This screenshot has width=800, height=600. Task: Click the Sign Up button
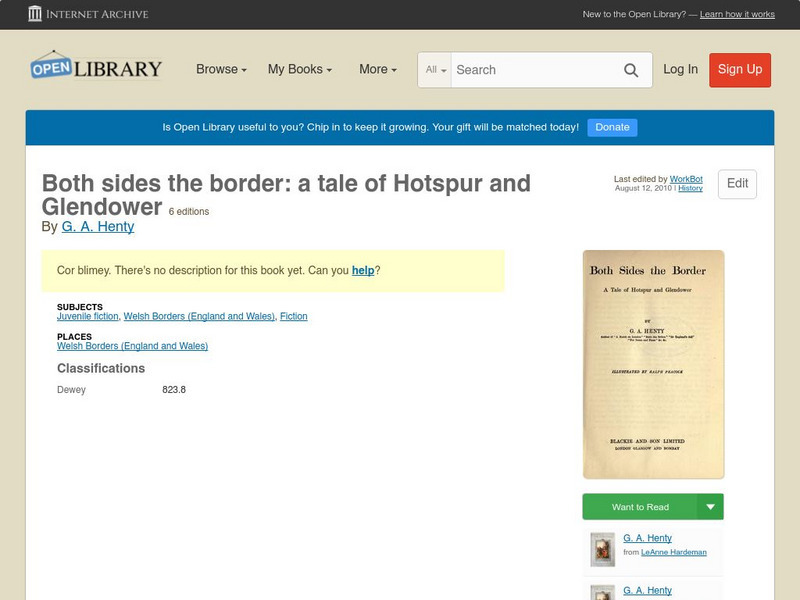click(x=739, y=70)
